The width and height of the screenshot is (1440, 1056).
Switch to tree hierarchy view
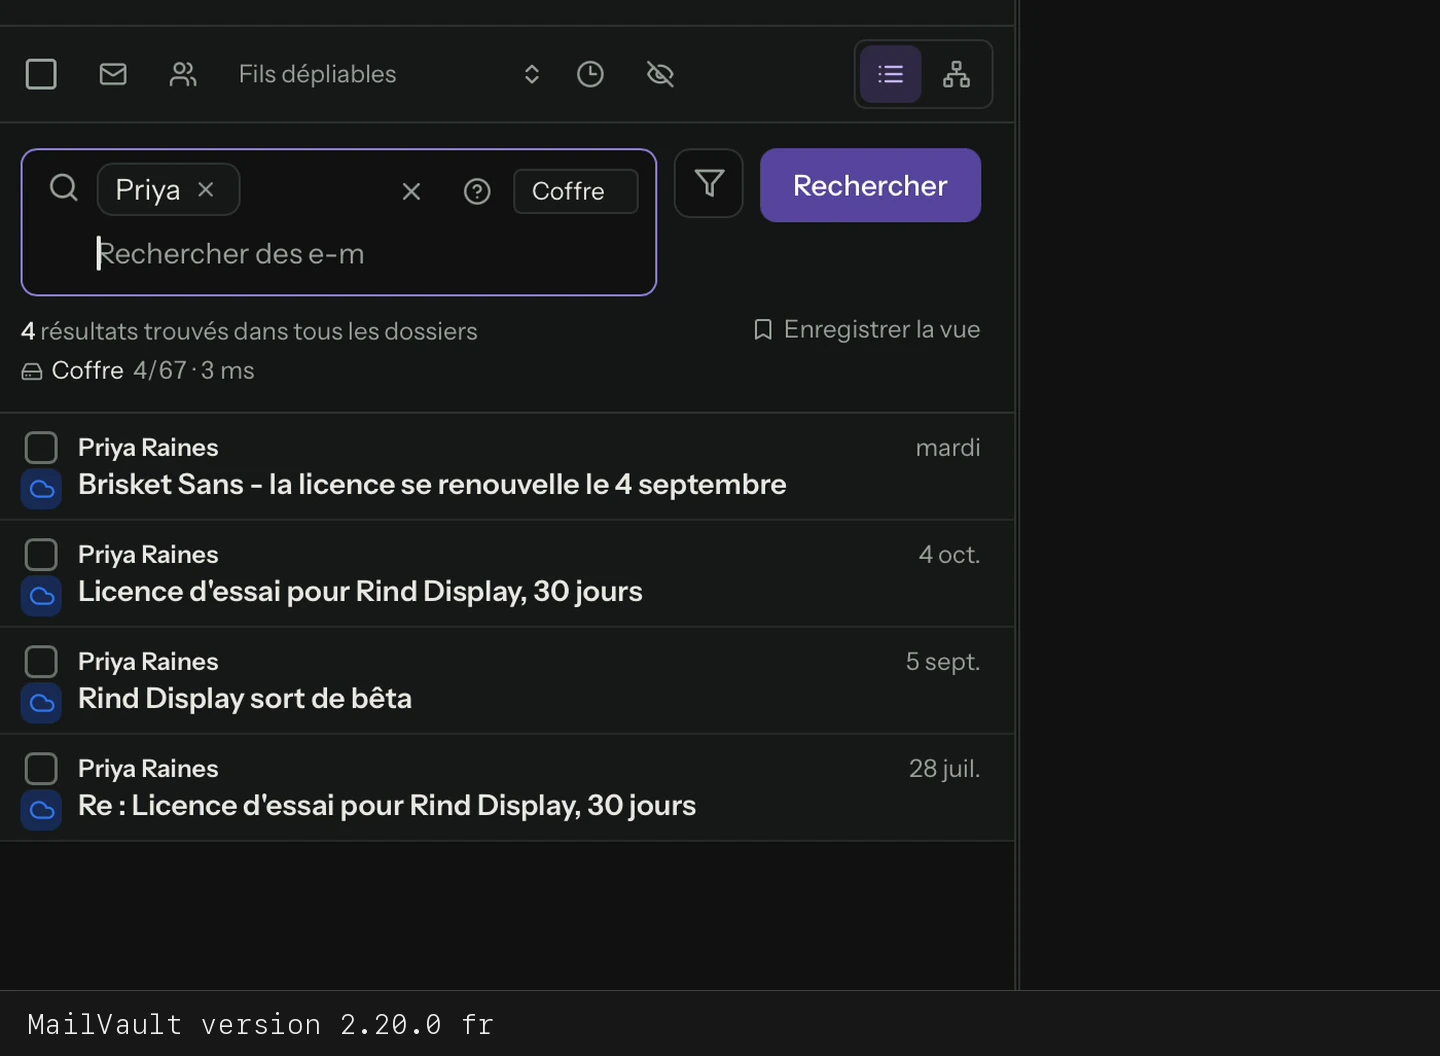[x=957, y=74]
